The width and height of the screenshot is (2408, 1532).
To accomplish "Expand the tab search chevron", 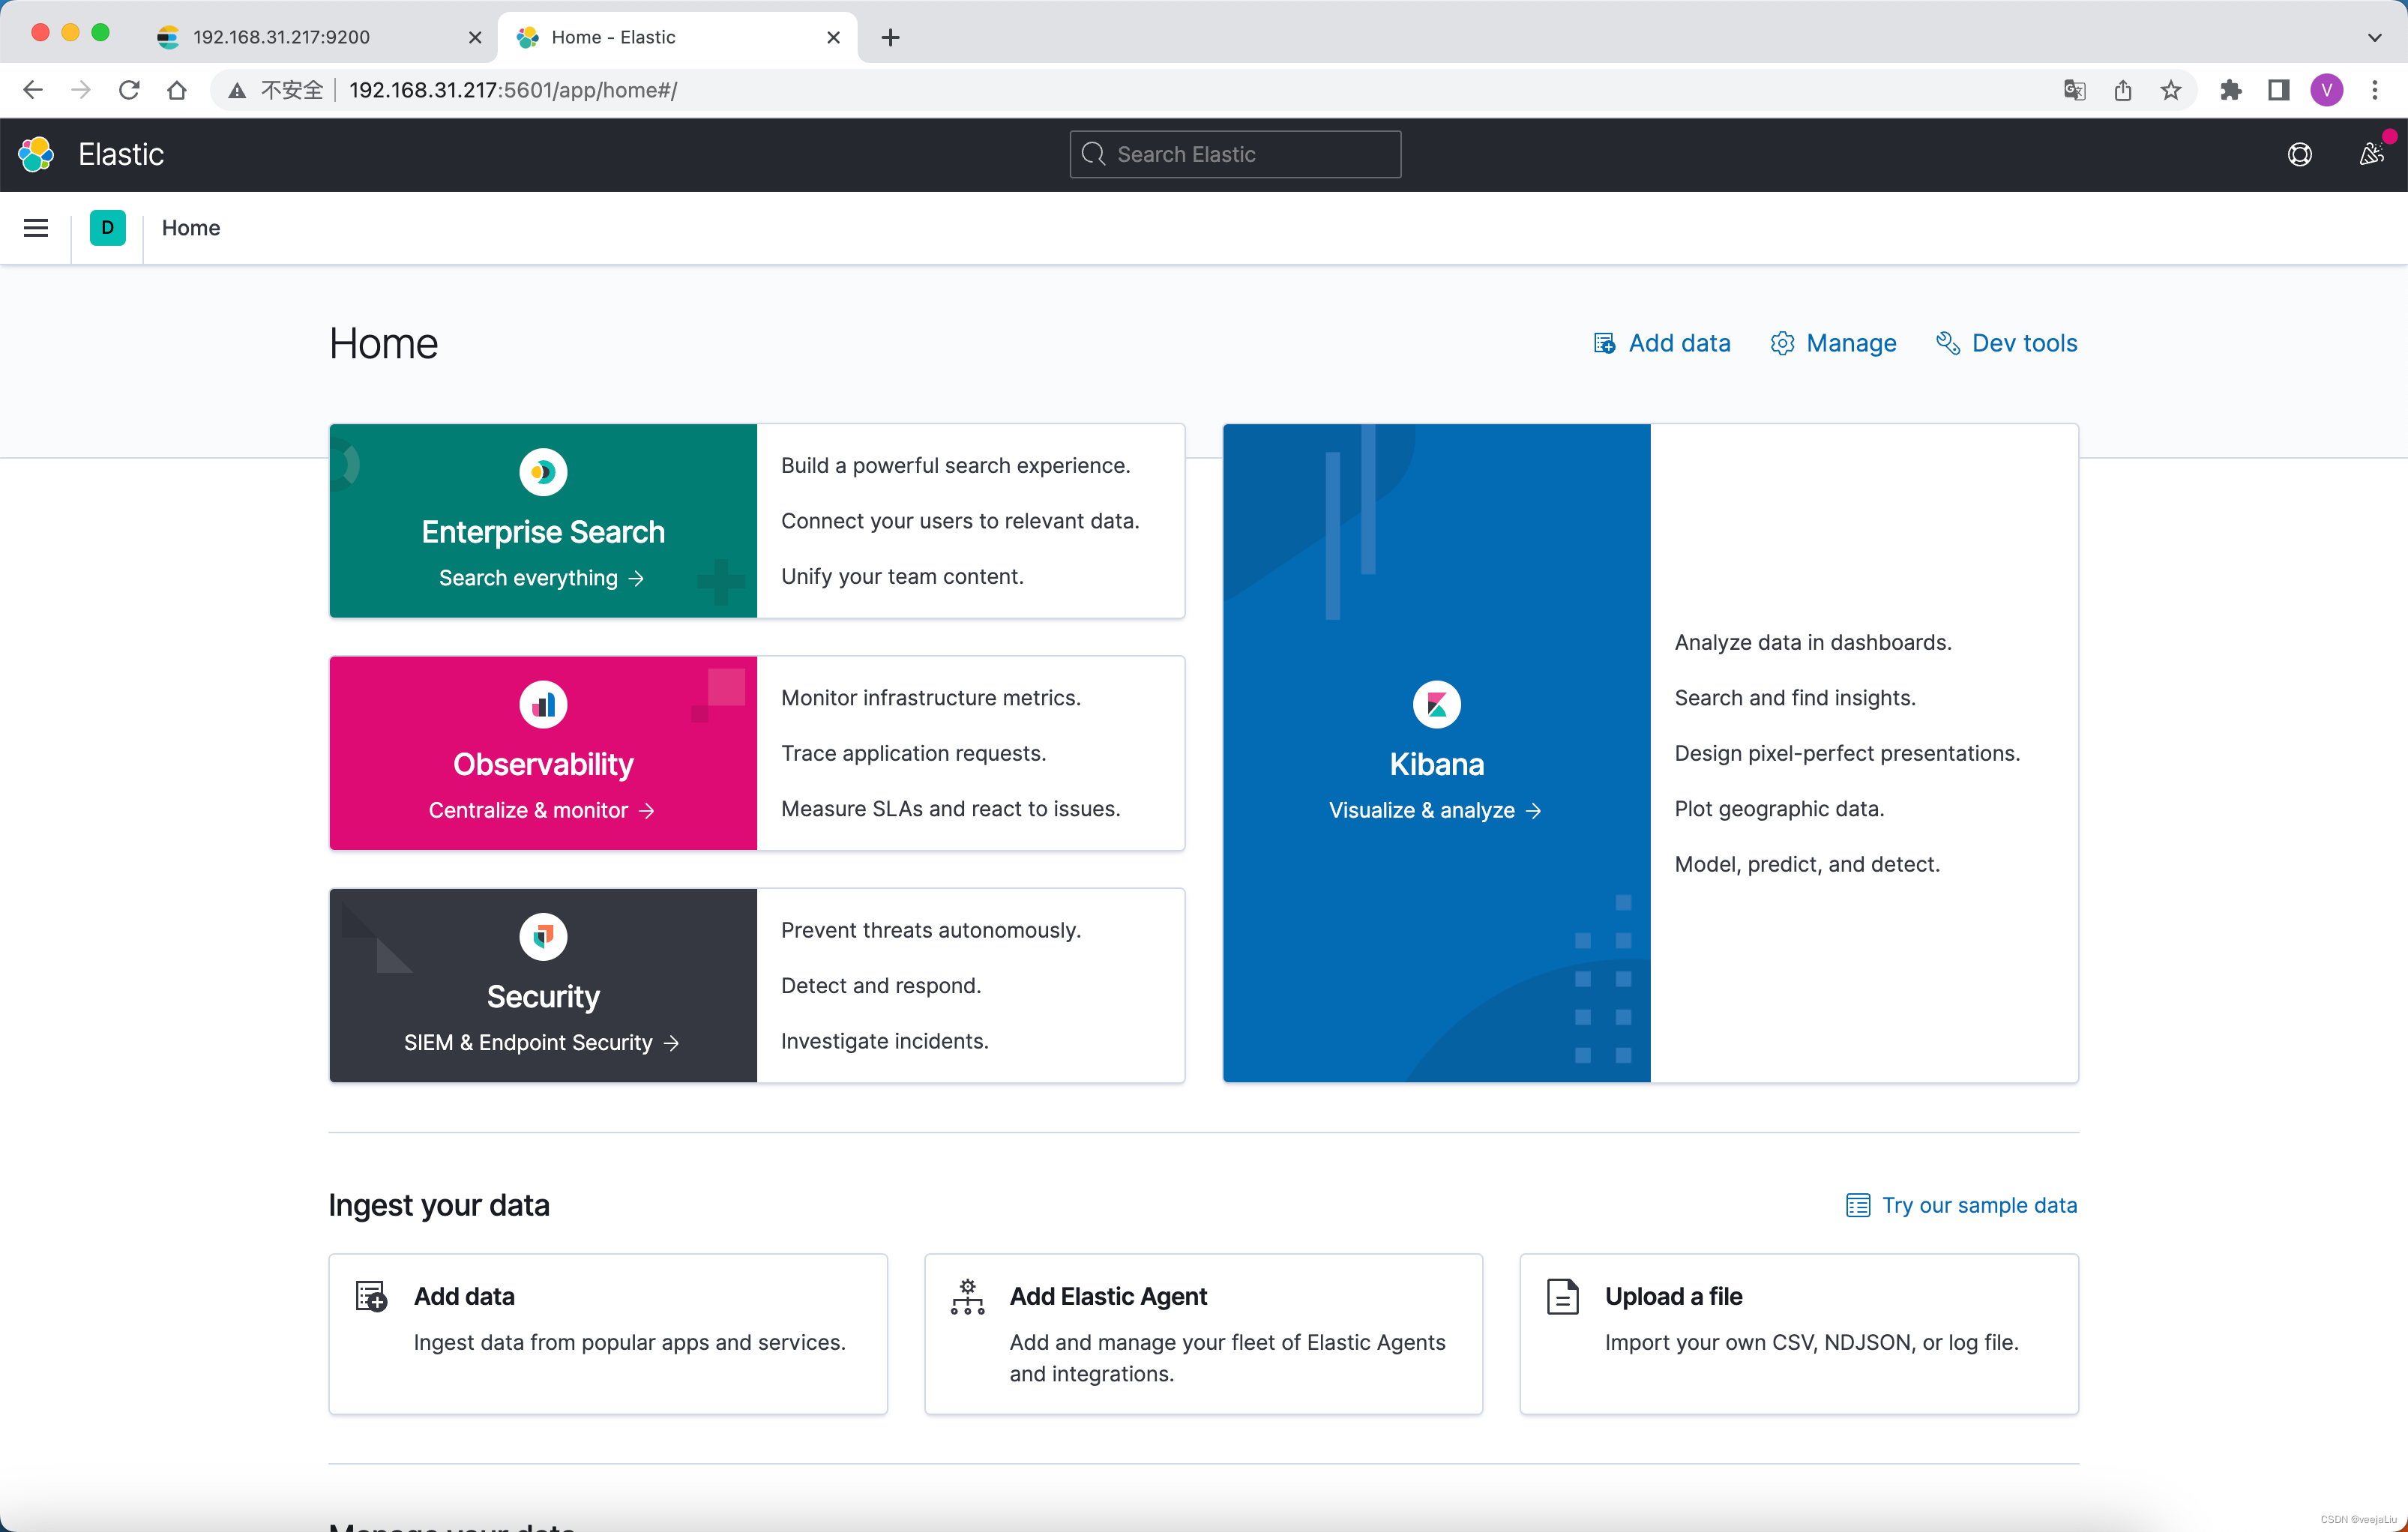I will point(2374,37).
